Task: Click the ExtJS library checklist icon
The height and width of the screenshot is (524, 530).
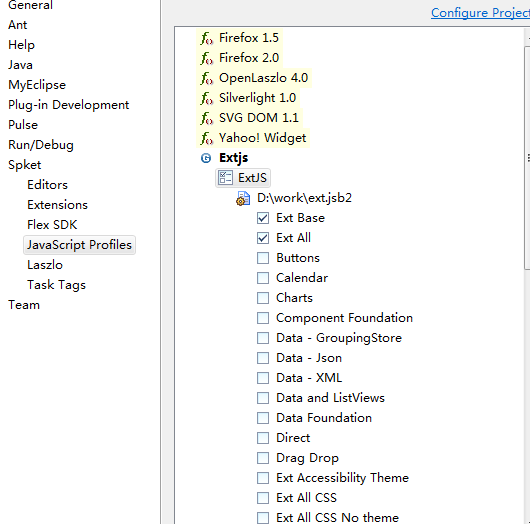Action: [225, 178]
